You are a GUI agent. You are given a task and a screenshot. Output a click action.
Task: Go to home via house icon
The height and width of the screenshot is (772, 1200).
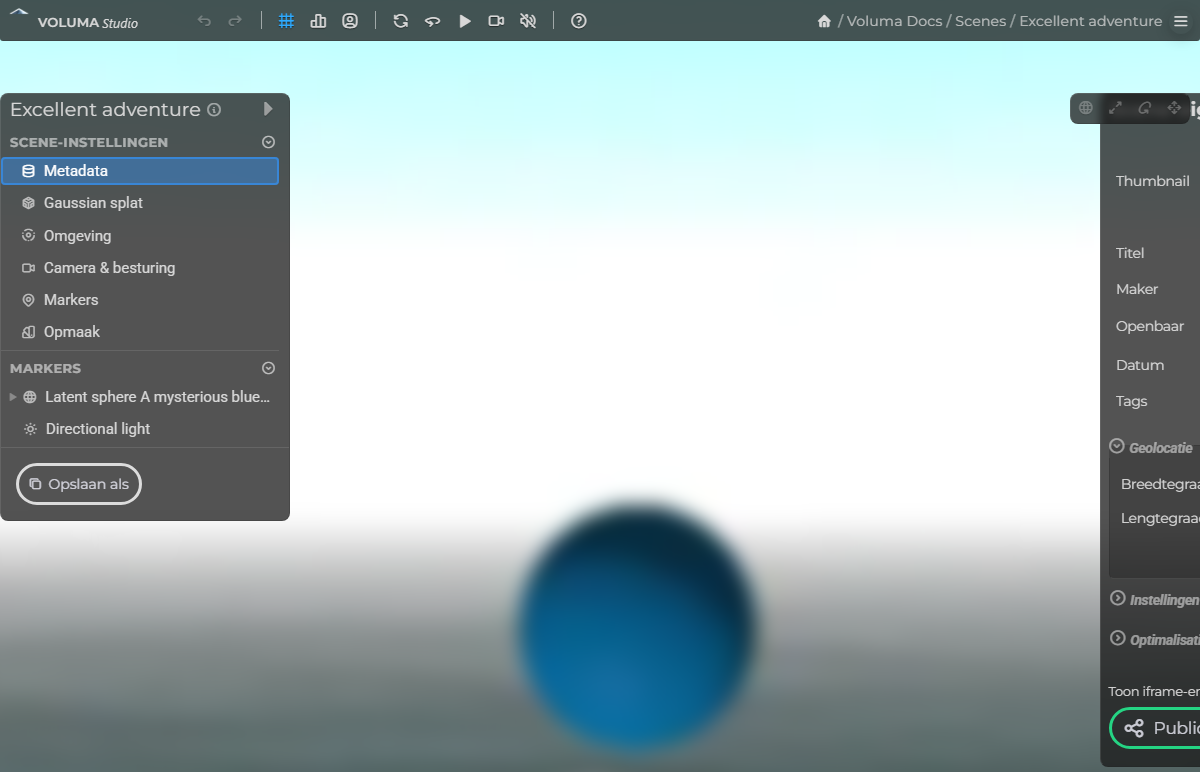(x=824, y=21)
